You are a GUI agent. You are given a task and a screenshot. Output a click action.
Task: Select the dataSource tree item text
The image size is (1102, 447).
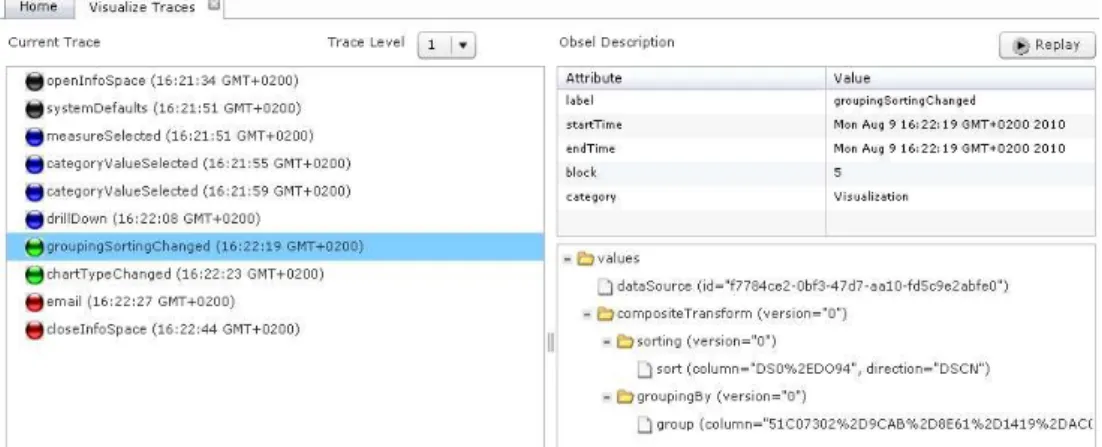click(x=812, y=286)
